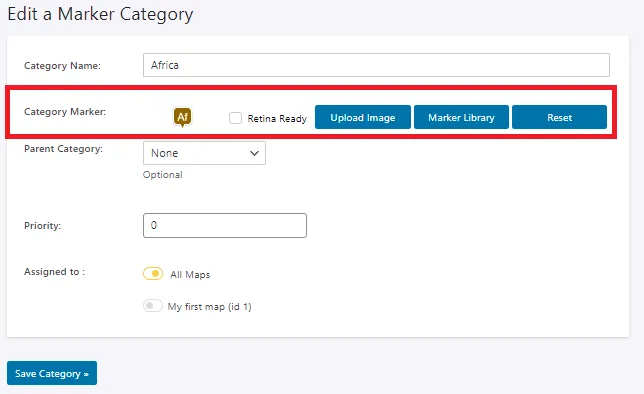Reset the category marker

(x=559, y=117)
